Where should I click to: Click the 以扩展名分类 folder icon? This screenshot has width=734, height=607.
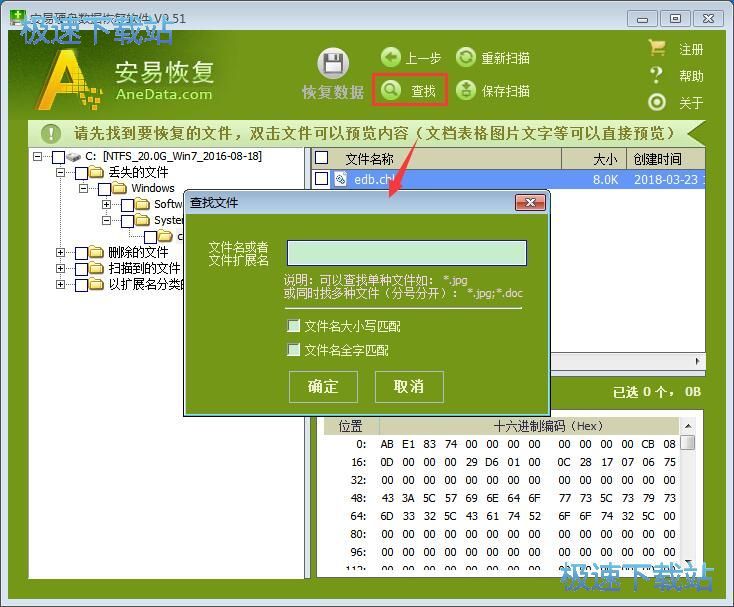(96, 284)
